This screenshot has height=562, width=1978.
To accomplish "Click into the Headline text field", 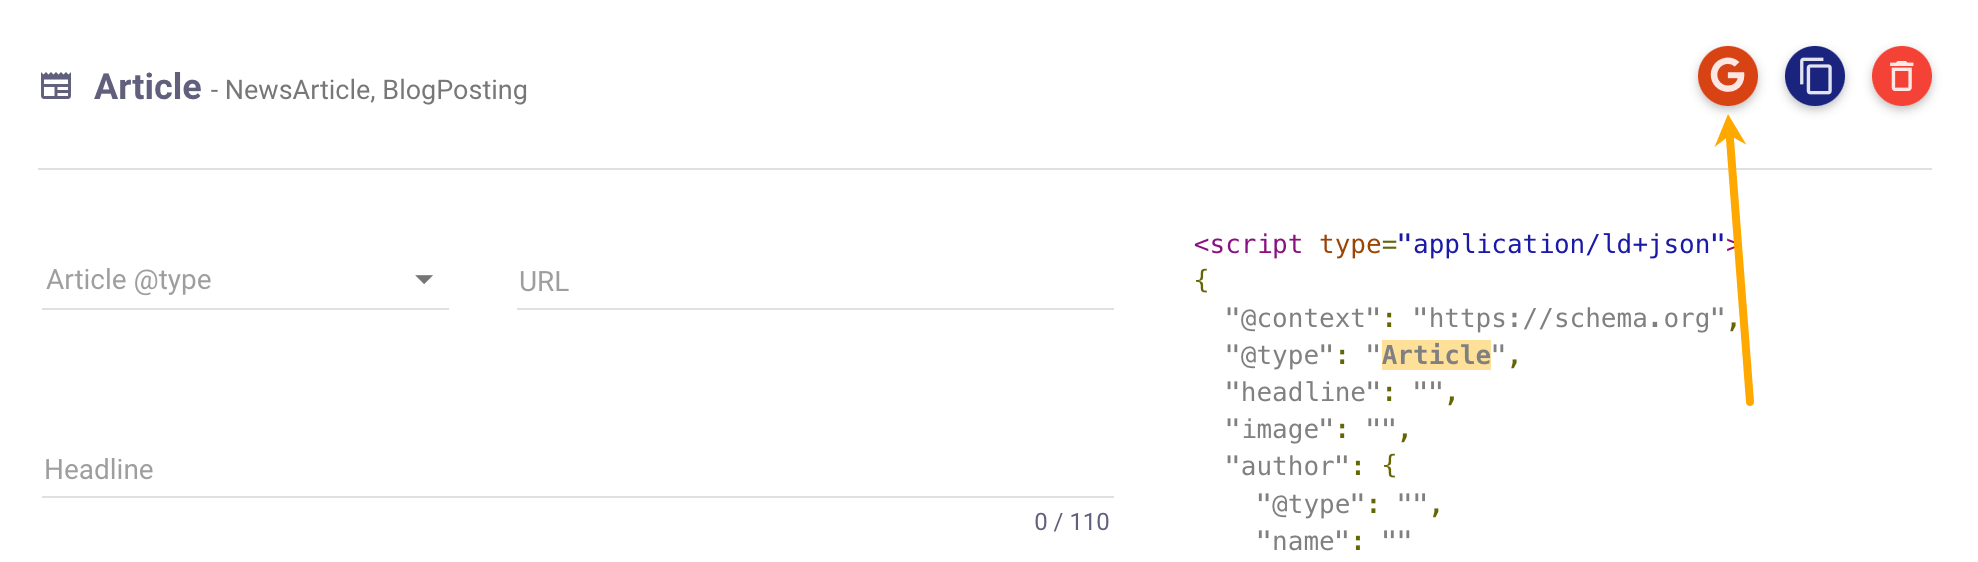I will [576, 470].
